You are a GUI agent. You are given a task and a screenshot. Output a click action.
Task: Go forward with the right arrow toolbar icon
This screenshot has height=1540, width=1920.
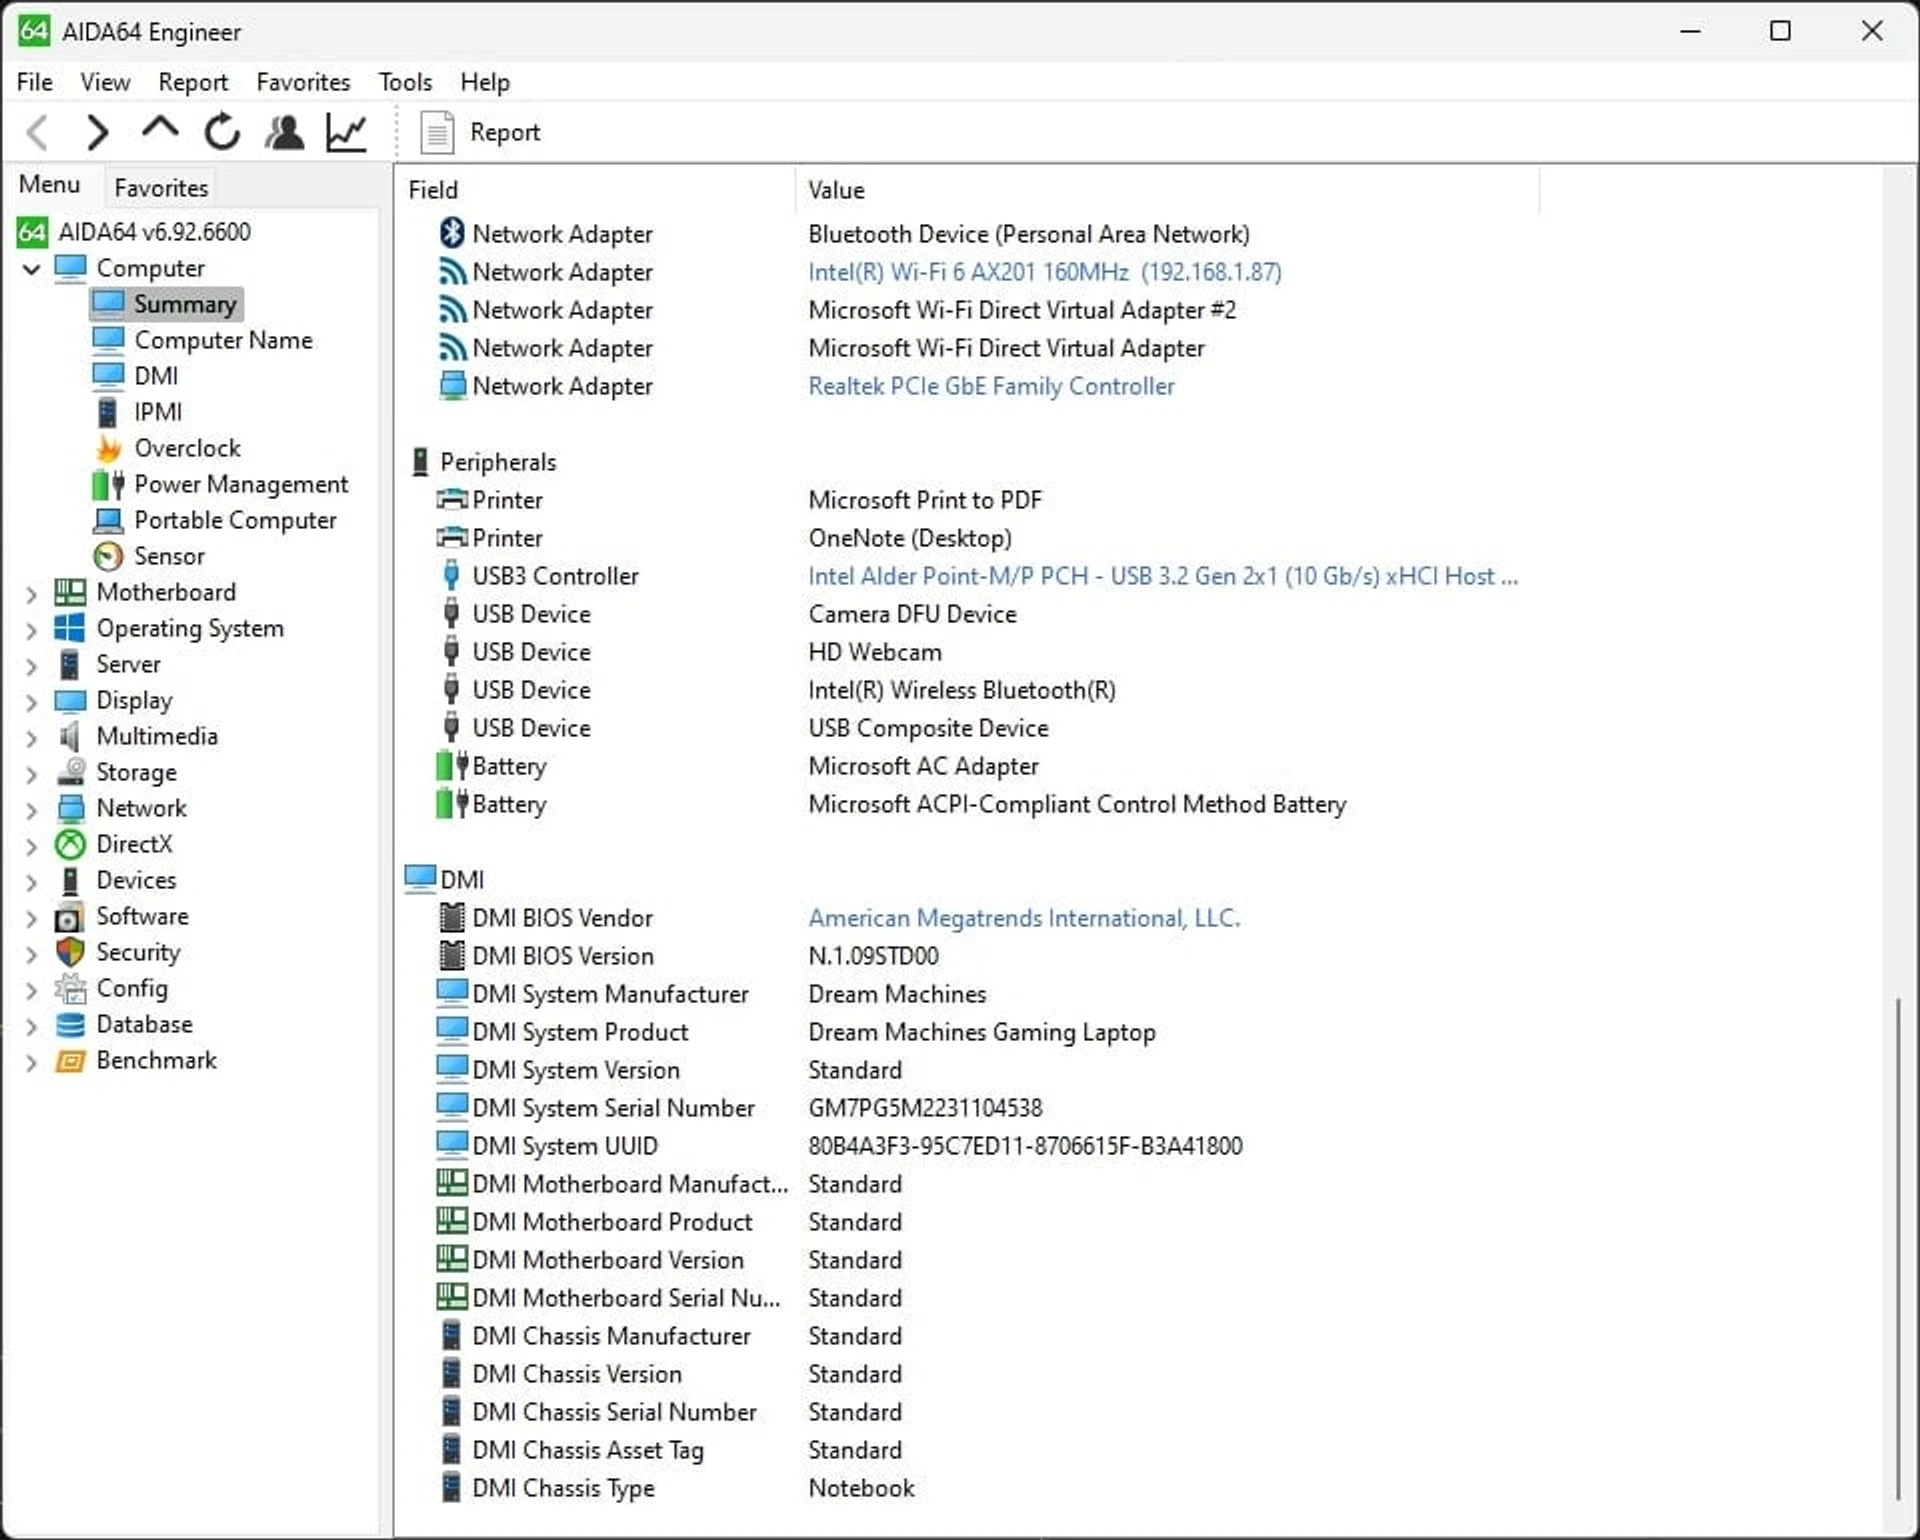click(x=98, y=132)
